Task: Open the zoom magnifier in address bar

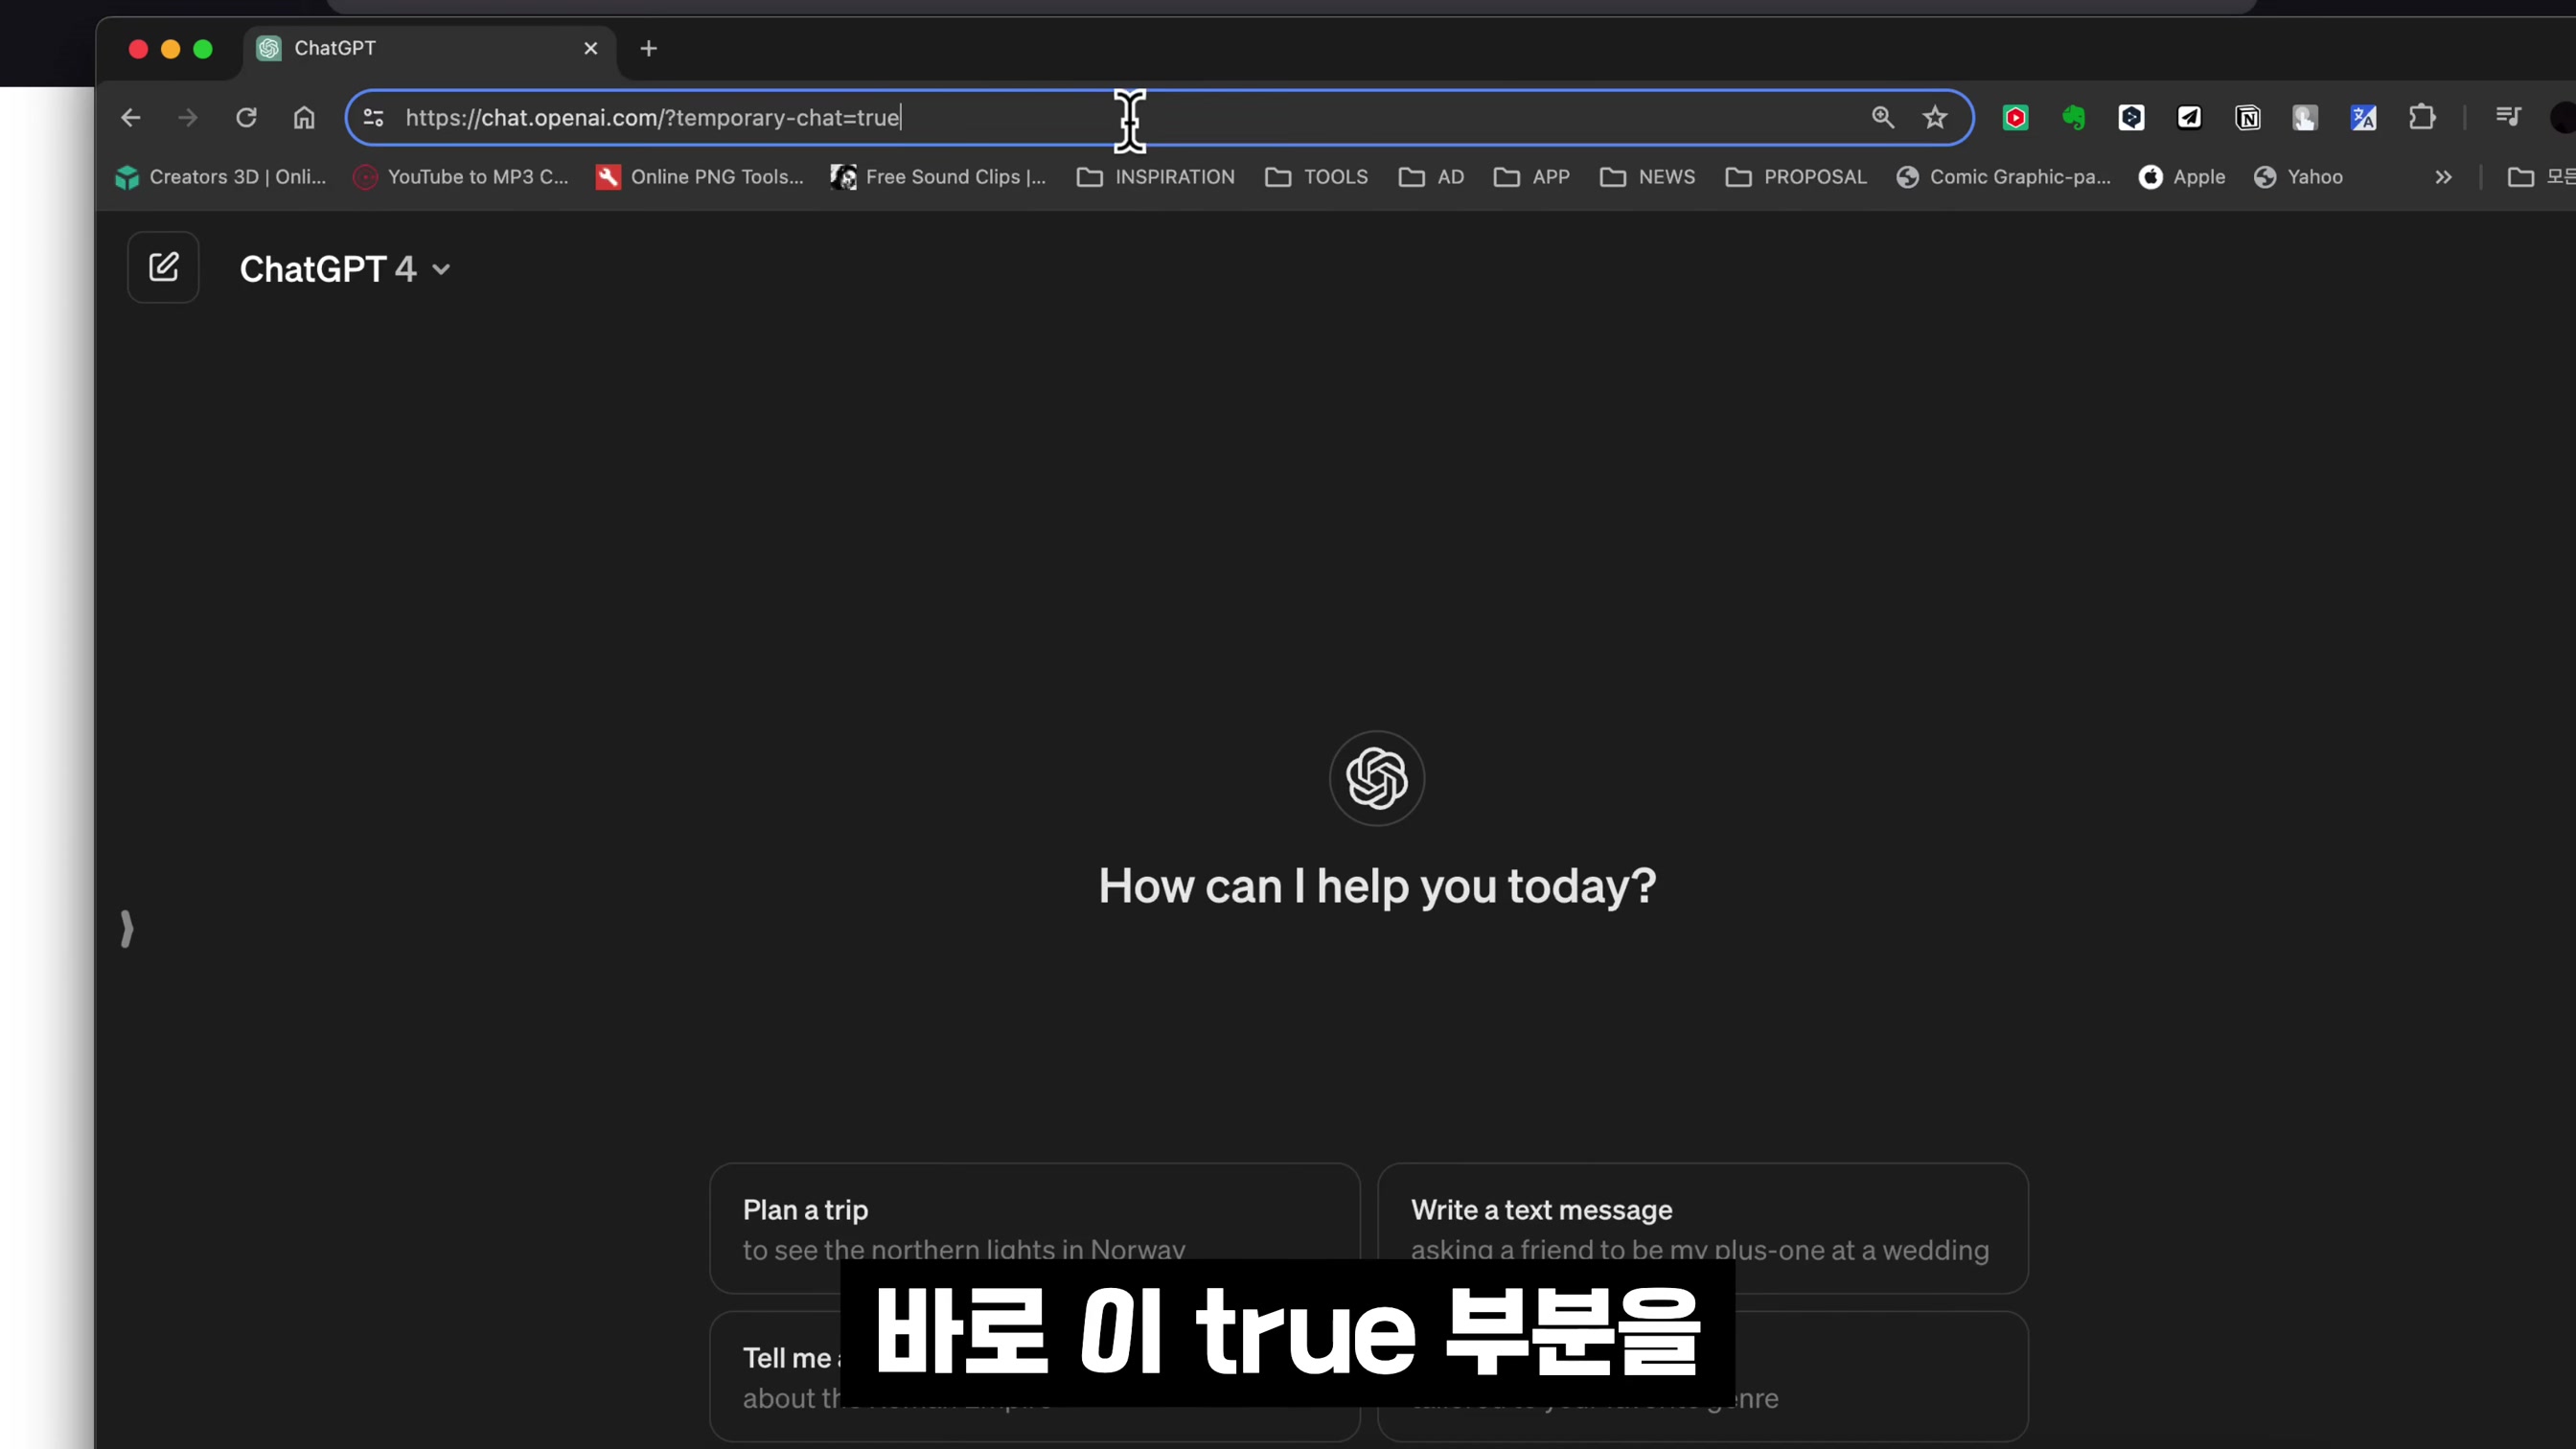Action: click(x=1883, y=118)
